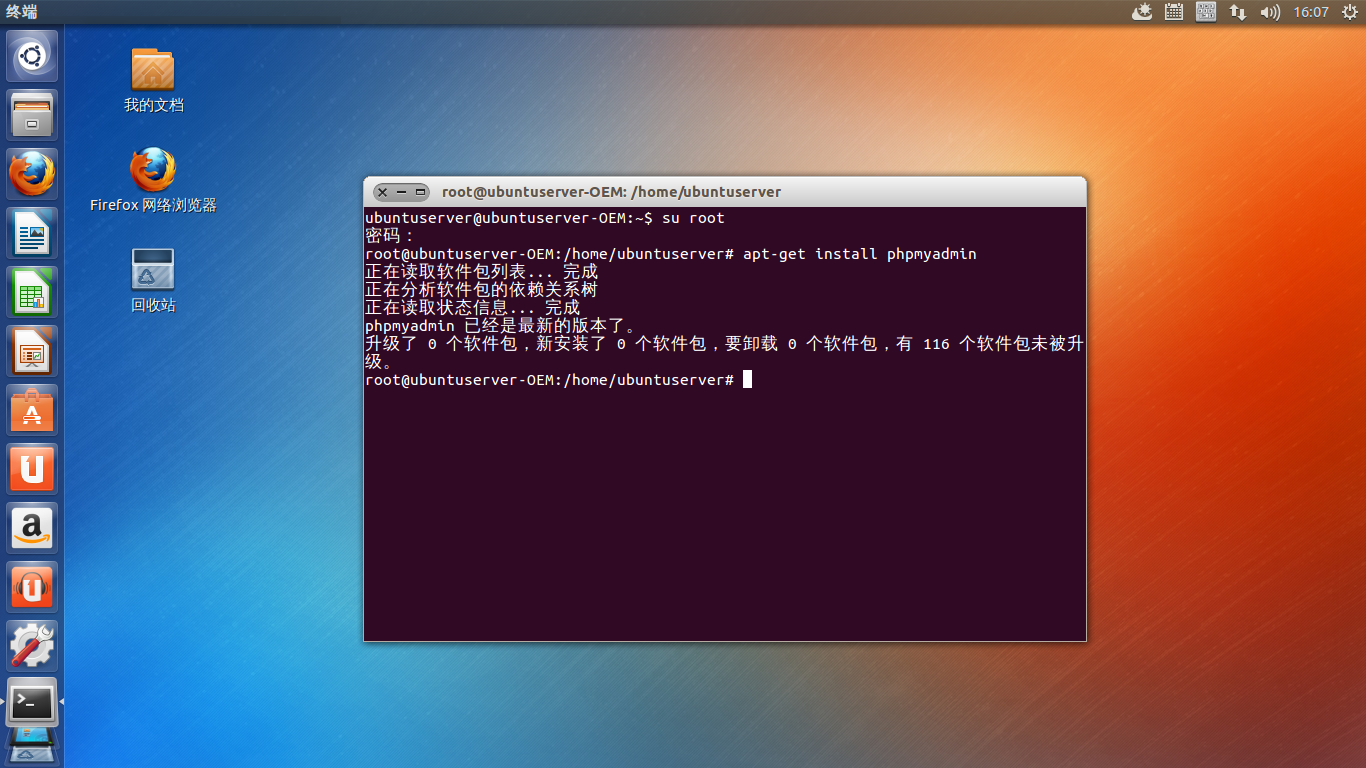Click the line 正在分析软件包的依赖关系树
Viewport: 1366px width, 768px height.
pos(481,290)
